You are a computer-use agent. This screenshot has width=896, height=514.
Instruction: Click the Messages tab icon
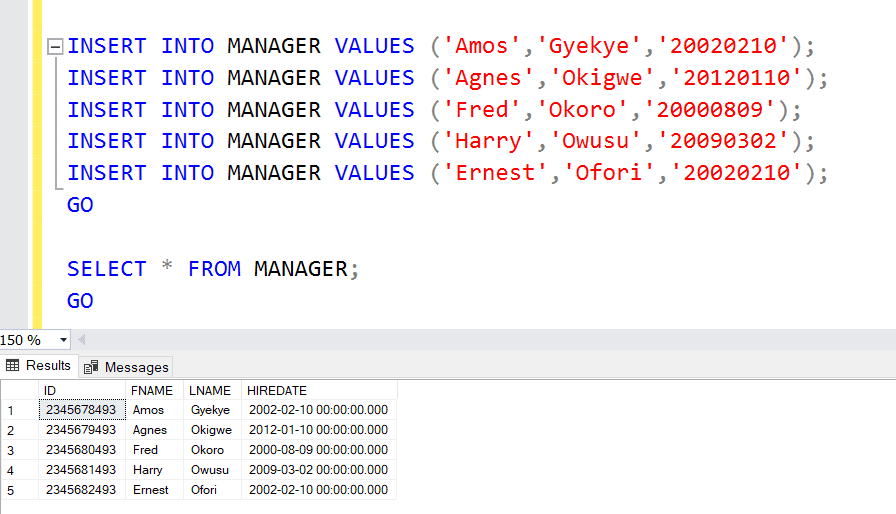tap(92, 367)
